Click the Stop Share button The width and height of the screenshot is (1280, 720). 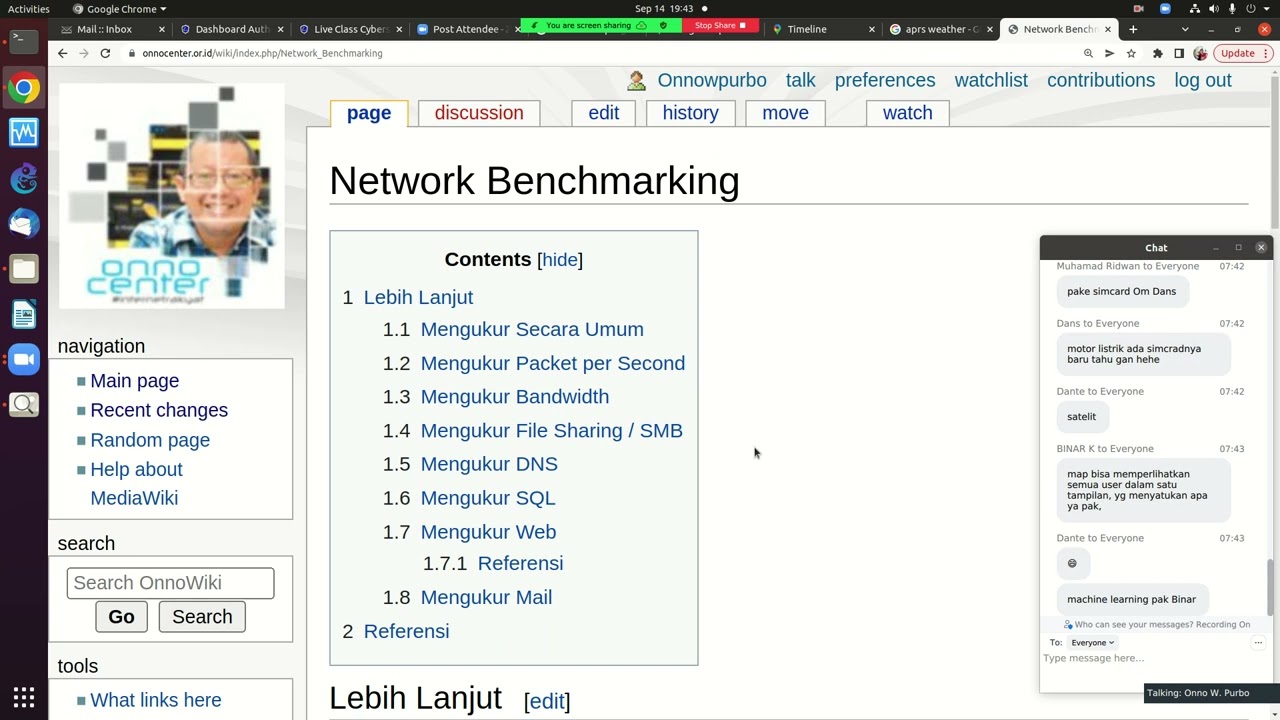point(720,25)
